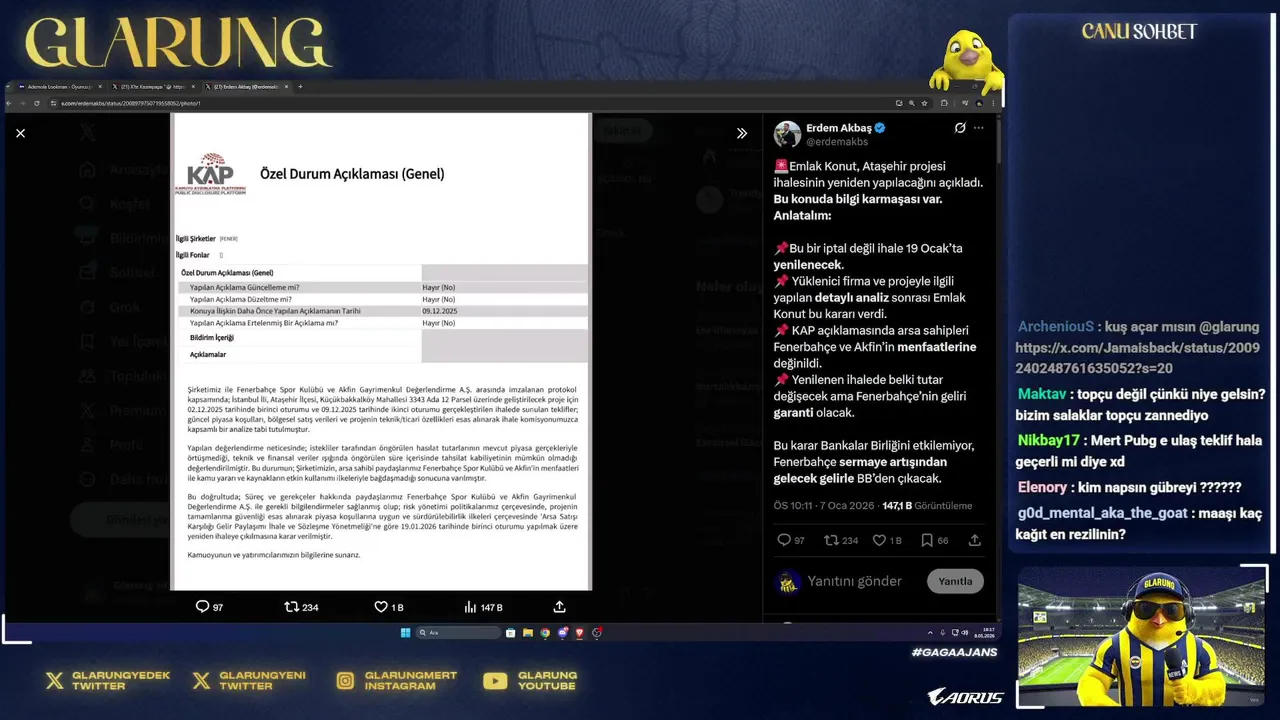This screenshot has height=720, width=1280.
Task: Click the Yanıtını gönder reply field
Action: point(855,581)
